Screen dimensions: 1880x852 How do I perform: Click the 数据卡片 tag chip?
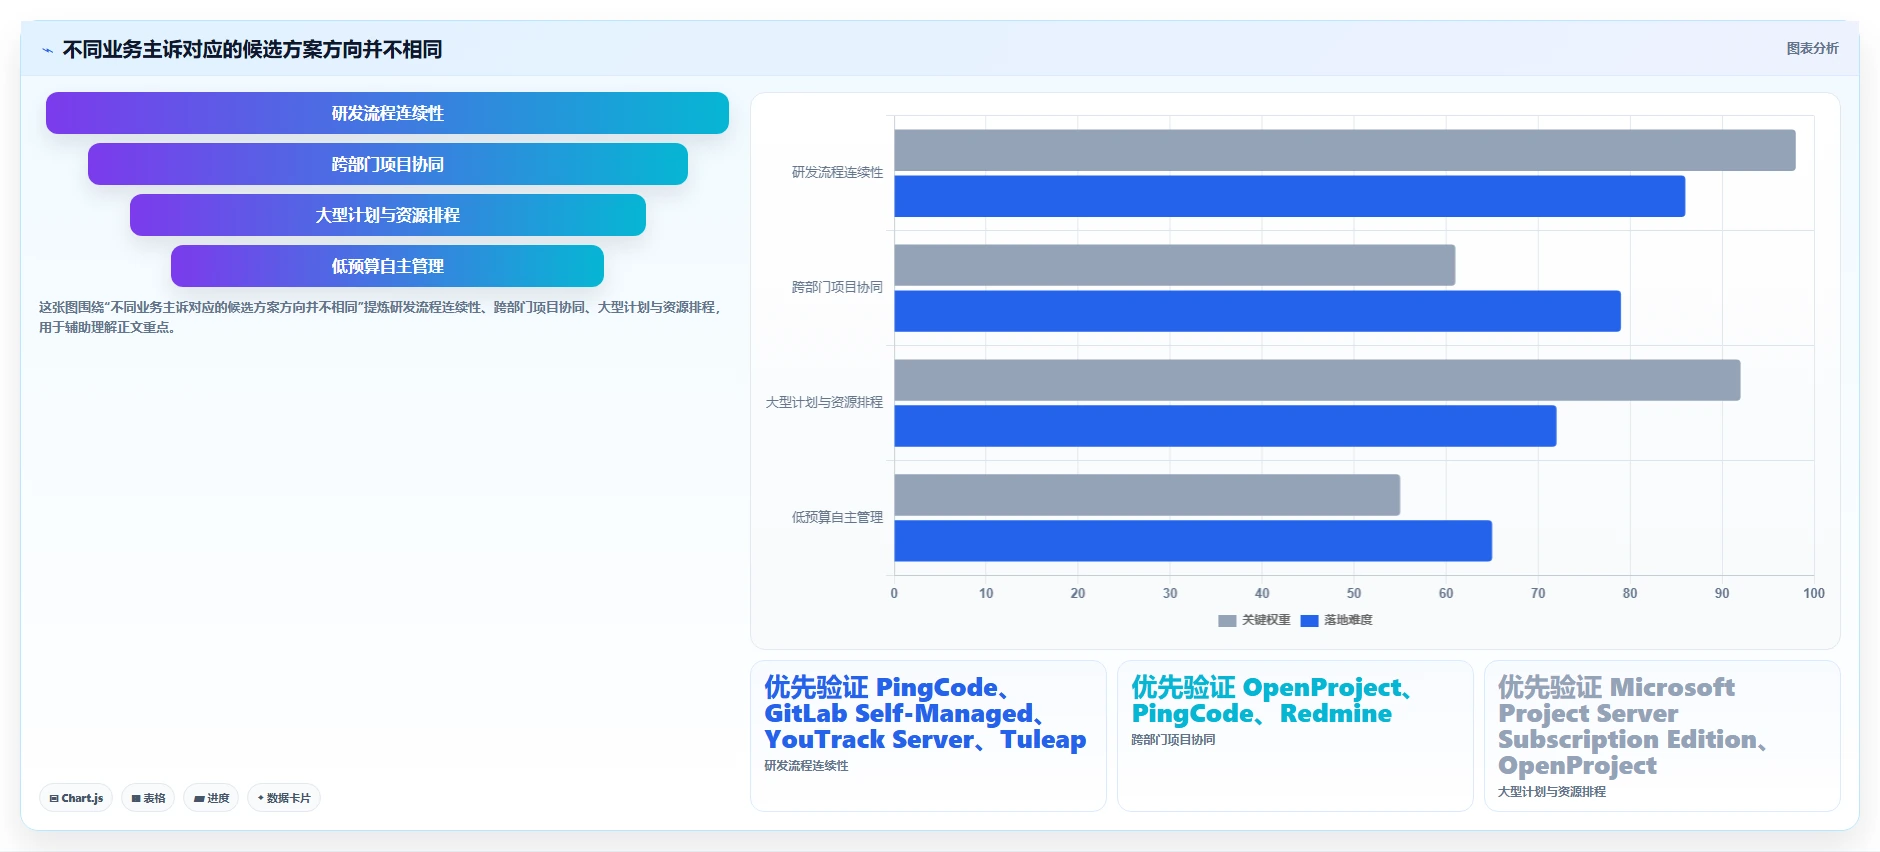[284, 798]
